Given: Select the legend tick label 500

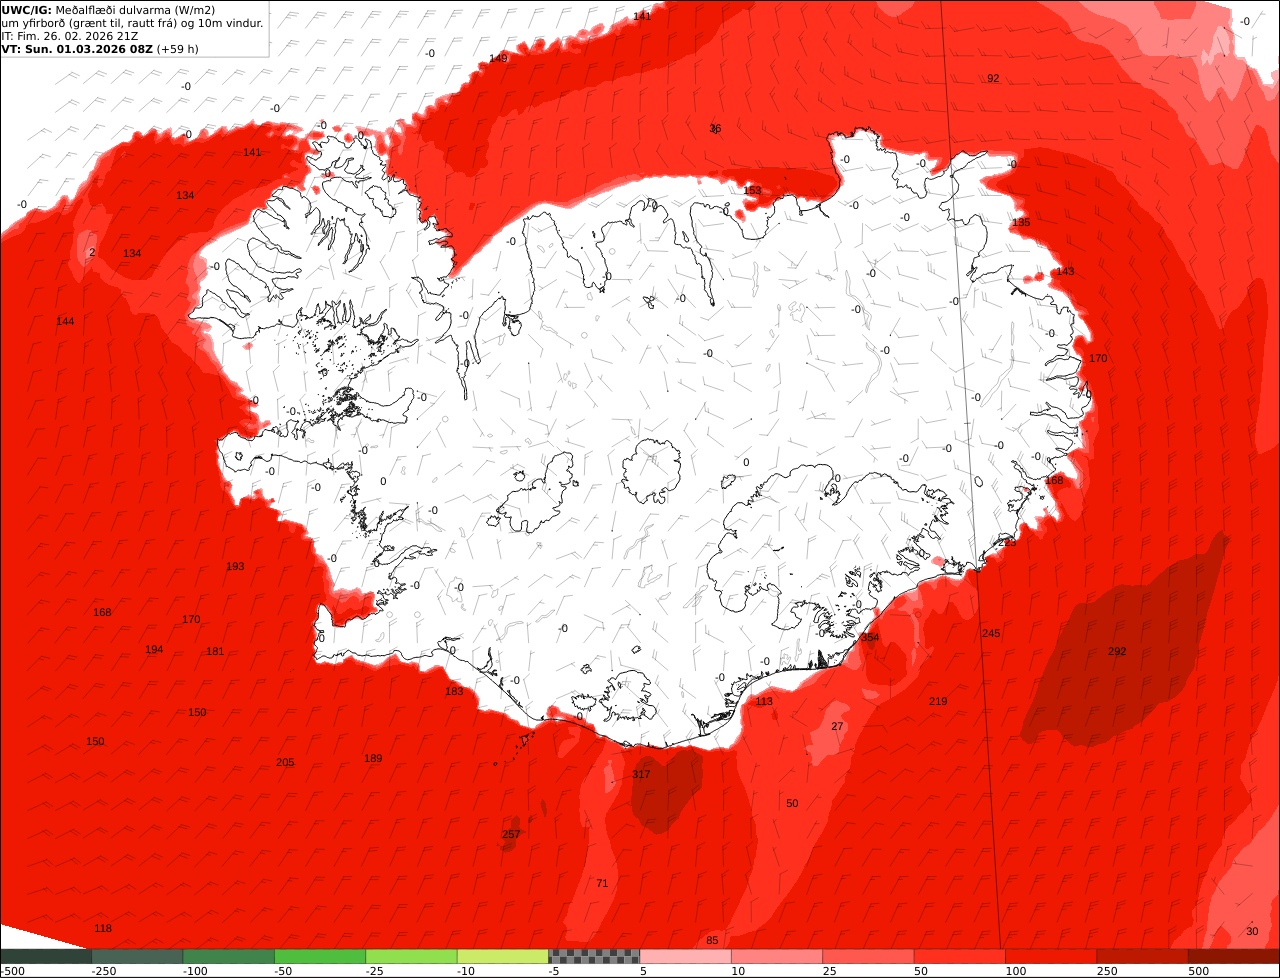Looking at the screenshot, I should coord(1198,970).
